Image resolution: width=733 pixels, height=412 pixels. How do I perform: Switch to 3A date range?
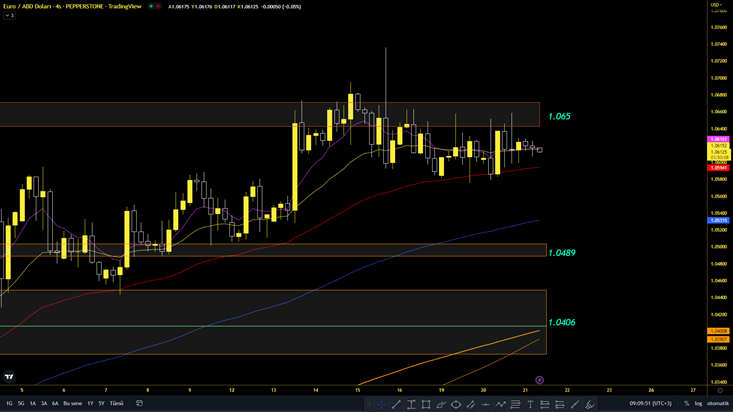(44, 403)
